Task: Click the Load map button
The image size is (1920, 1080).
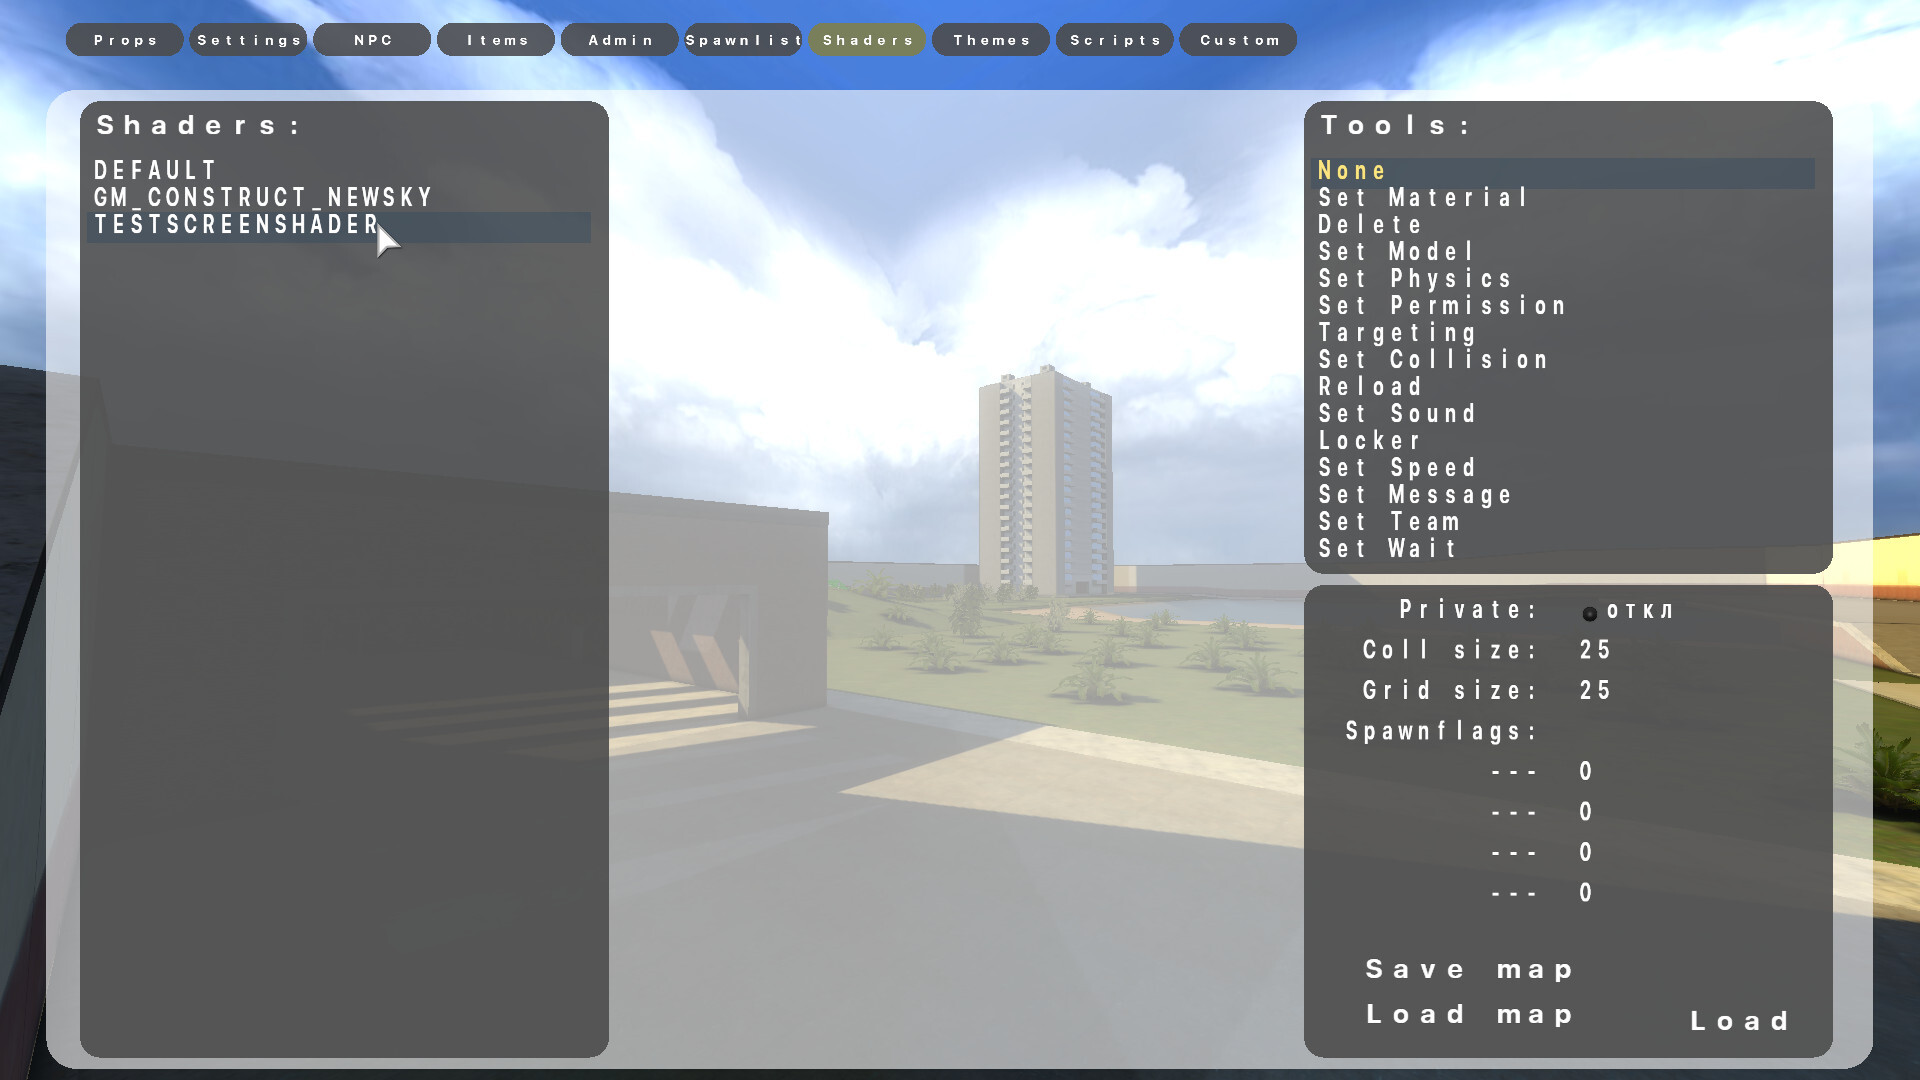Action: (x=1470, y=1015)
